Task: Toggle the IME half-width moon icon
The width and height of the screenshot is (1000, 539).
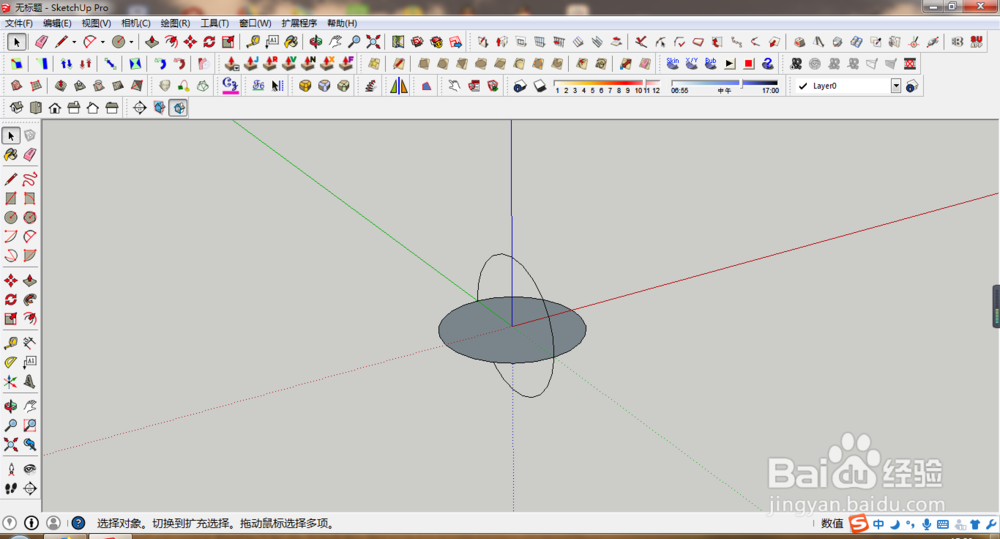Action: coord(895,524)
